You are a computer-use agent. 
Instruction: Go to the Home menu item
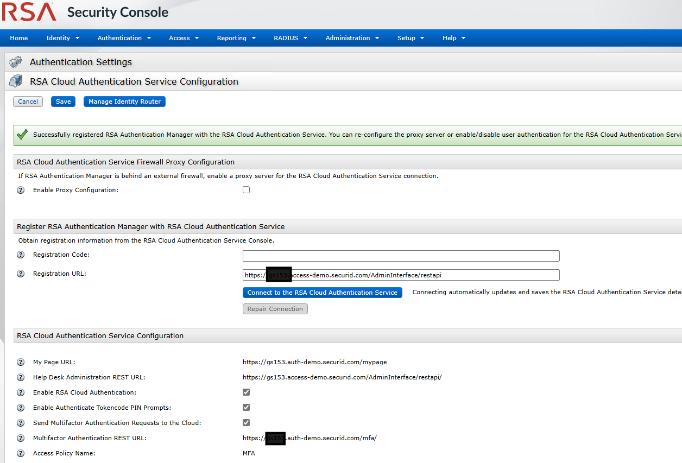[18, 37]
